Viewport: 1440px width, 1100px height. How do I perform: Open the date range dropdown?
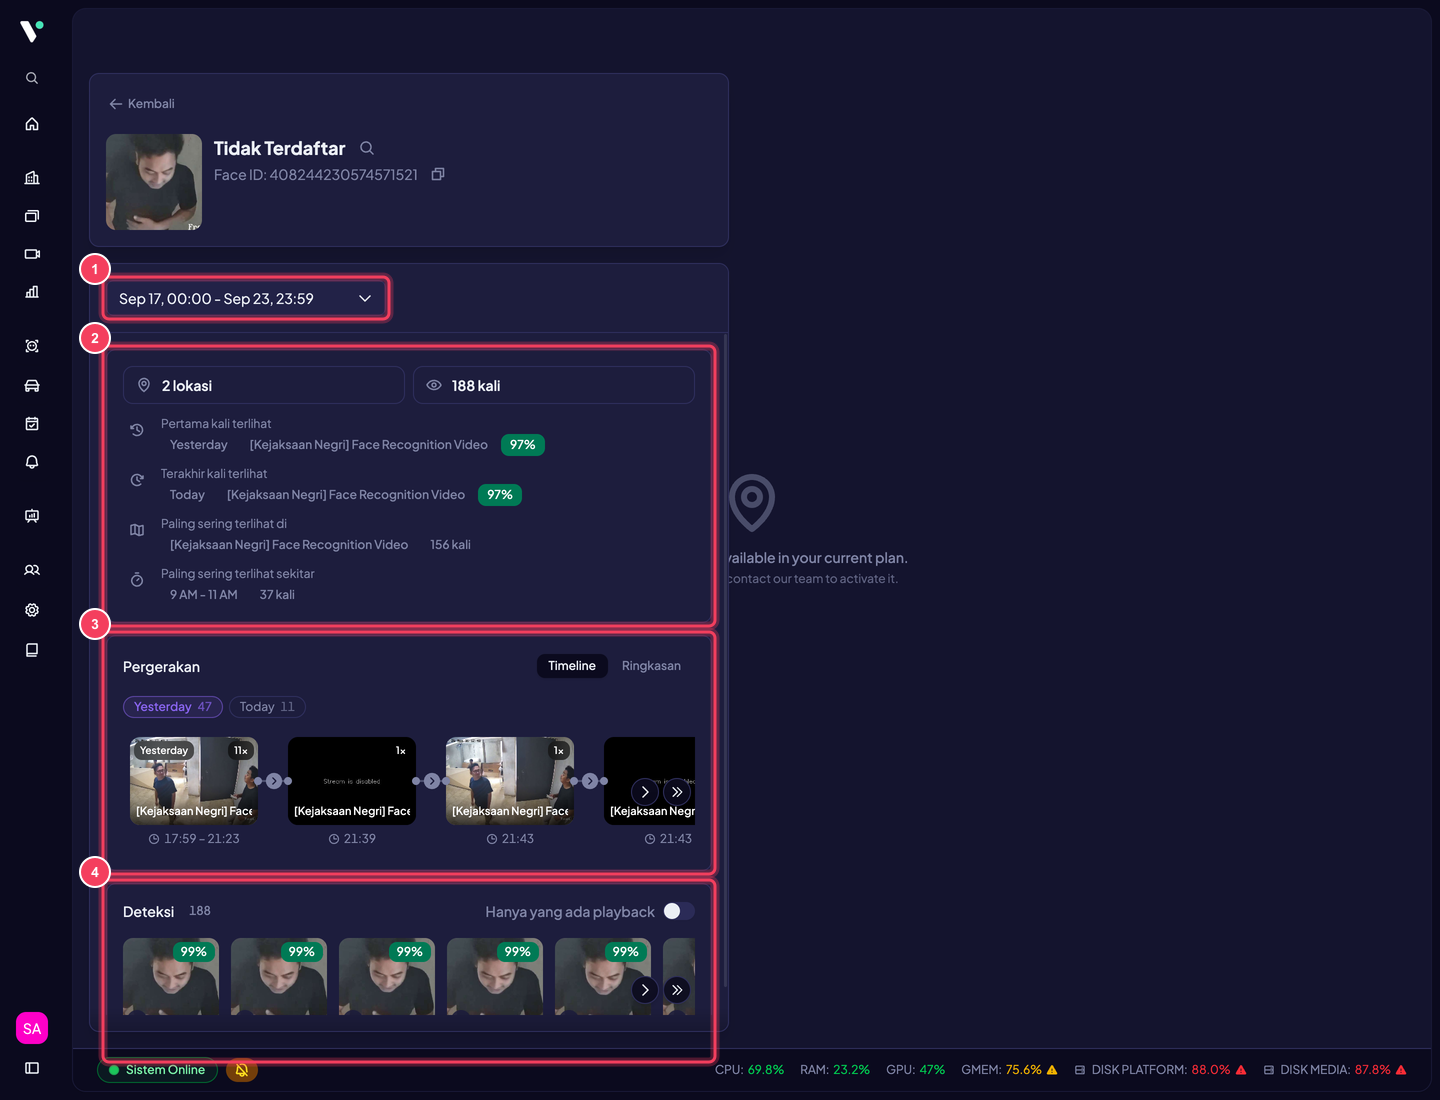(245, 299)
